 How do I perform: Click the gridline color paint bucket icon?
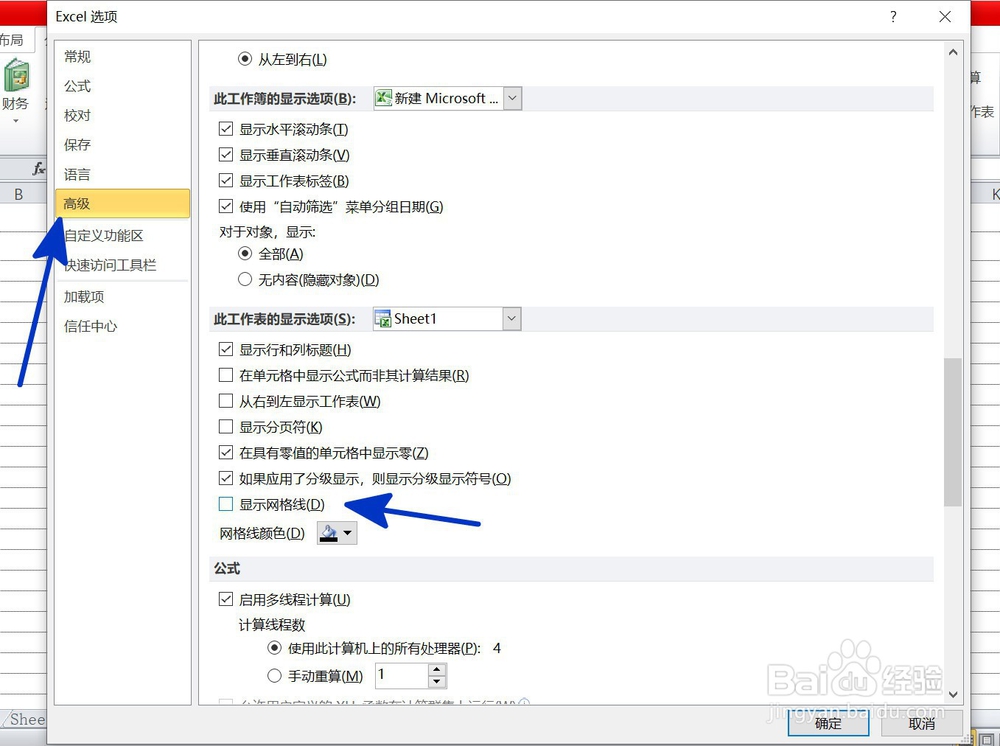coord(330,532)
